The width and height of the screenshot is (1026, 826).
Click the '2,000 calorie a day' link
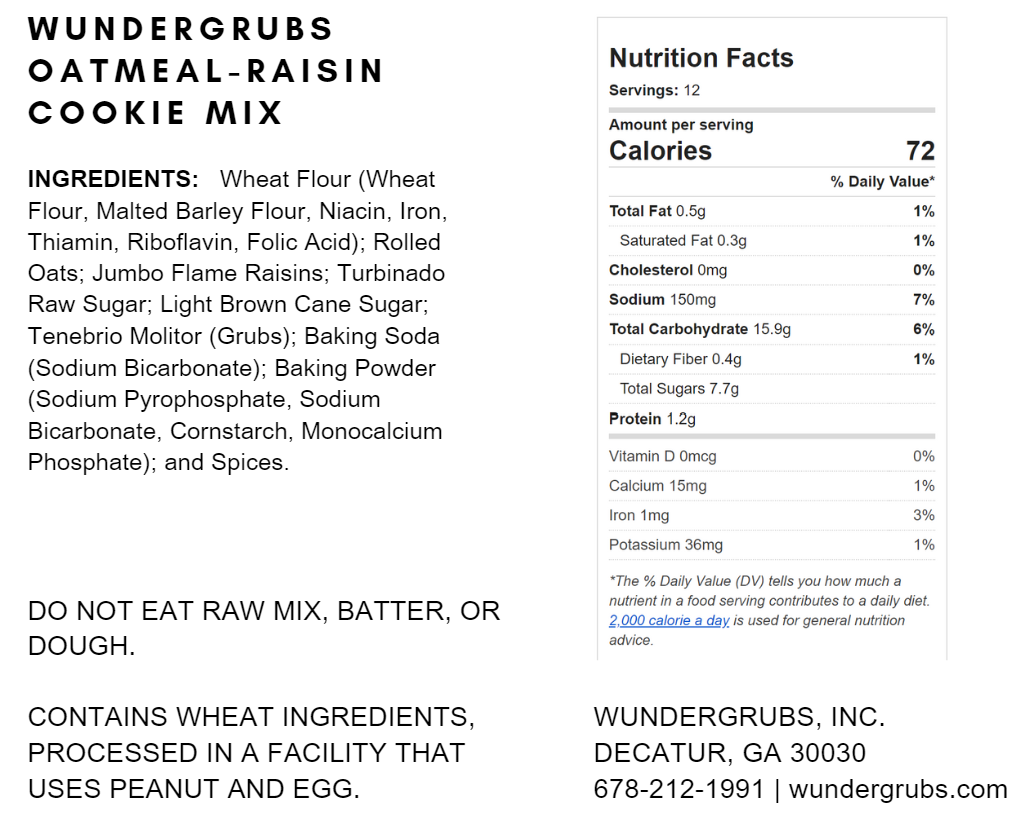pyautogui.click(x=668, y=621)
